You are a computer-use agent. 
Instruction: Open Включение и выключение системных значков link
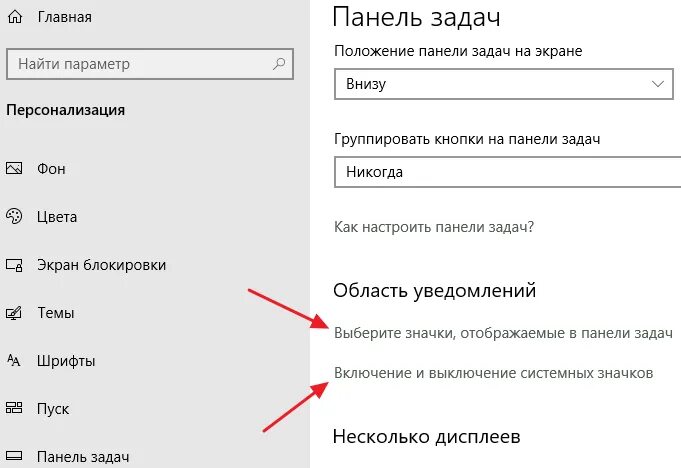[493, 373]
